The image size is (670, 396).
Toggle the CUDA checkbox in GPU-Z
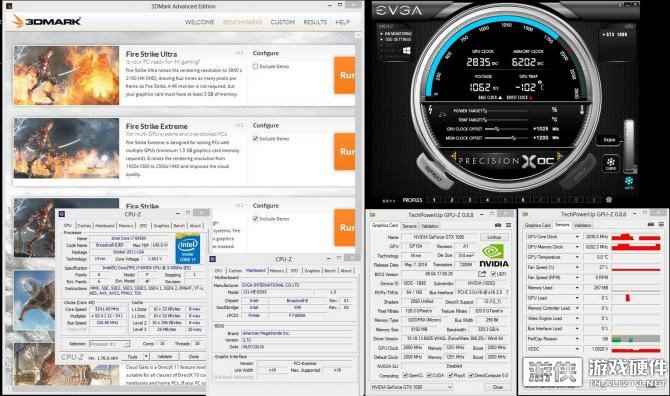pos(429,375)
